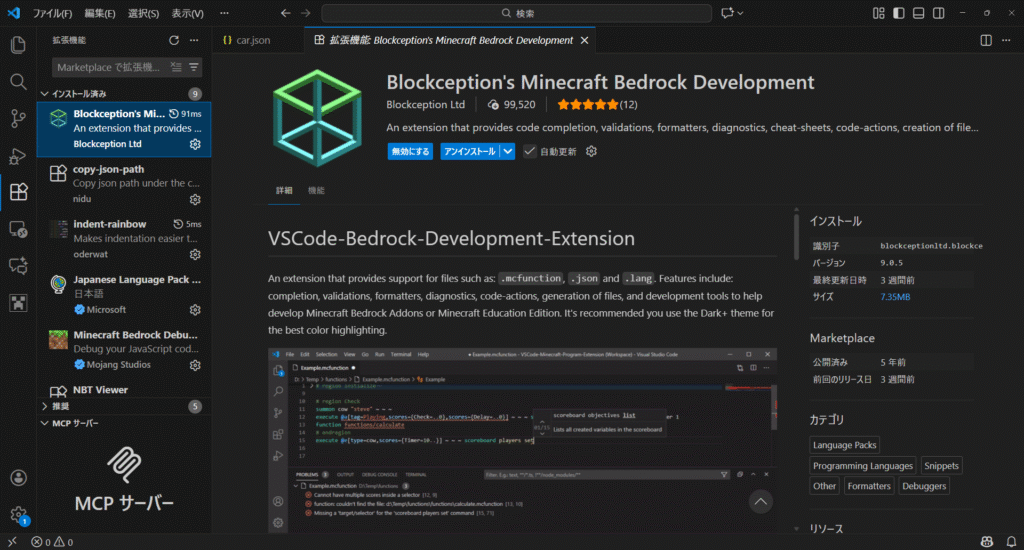
Task: Toggle the auto update checkbox
Action: (x=530, y=151)
